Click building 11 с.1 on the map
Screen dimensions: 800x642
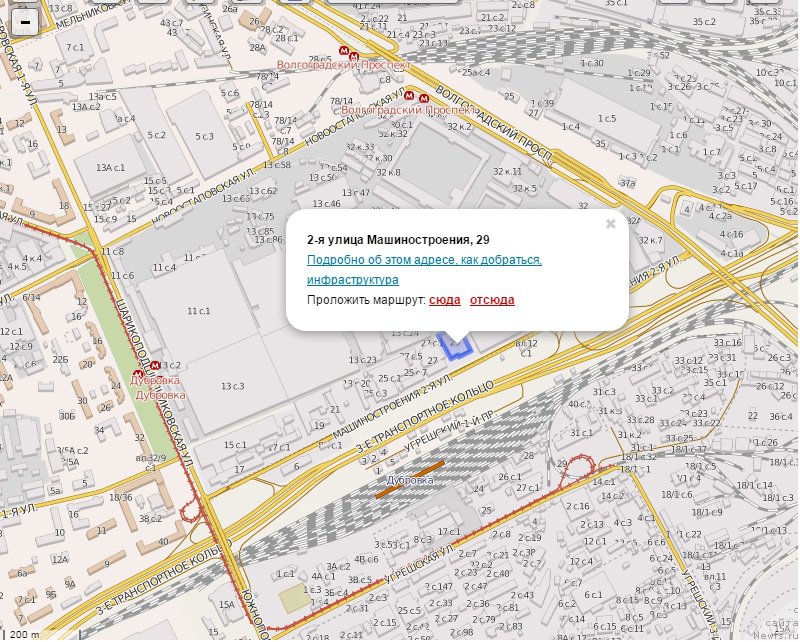[199, 311]
